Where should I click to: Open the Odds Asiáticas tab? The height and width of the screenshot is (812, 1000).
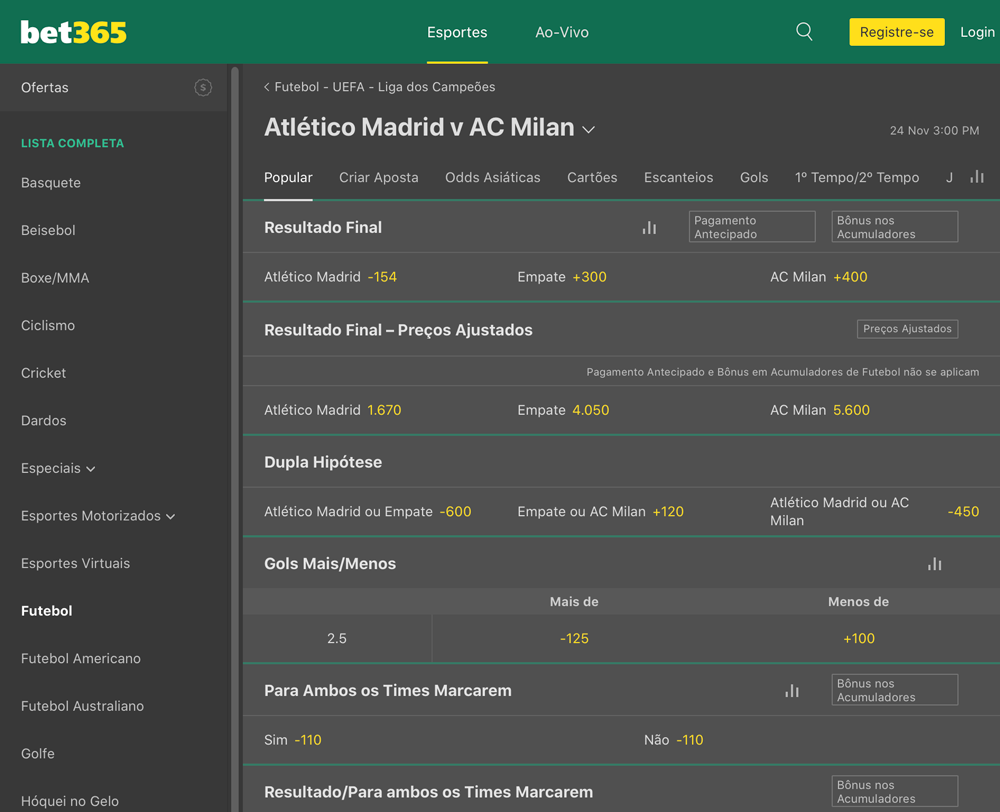coord(493,177)
